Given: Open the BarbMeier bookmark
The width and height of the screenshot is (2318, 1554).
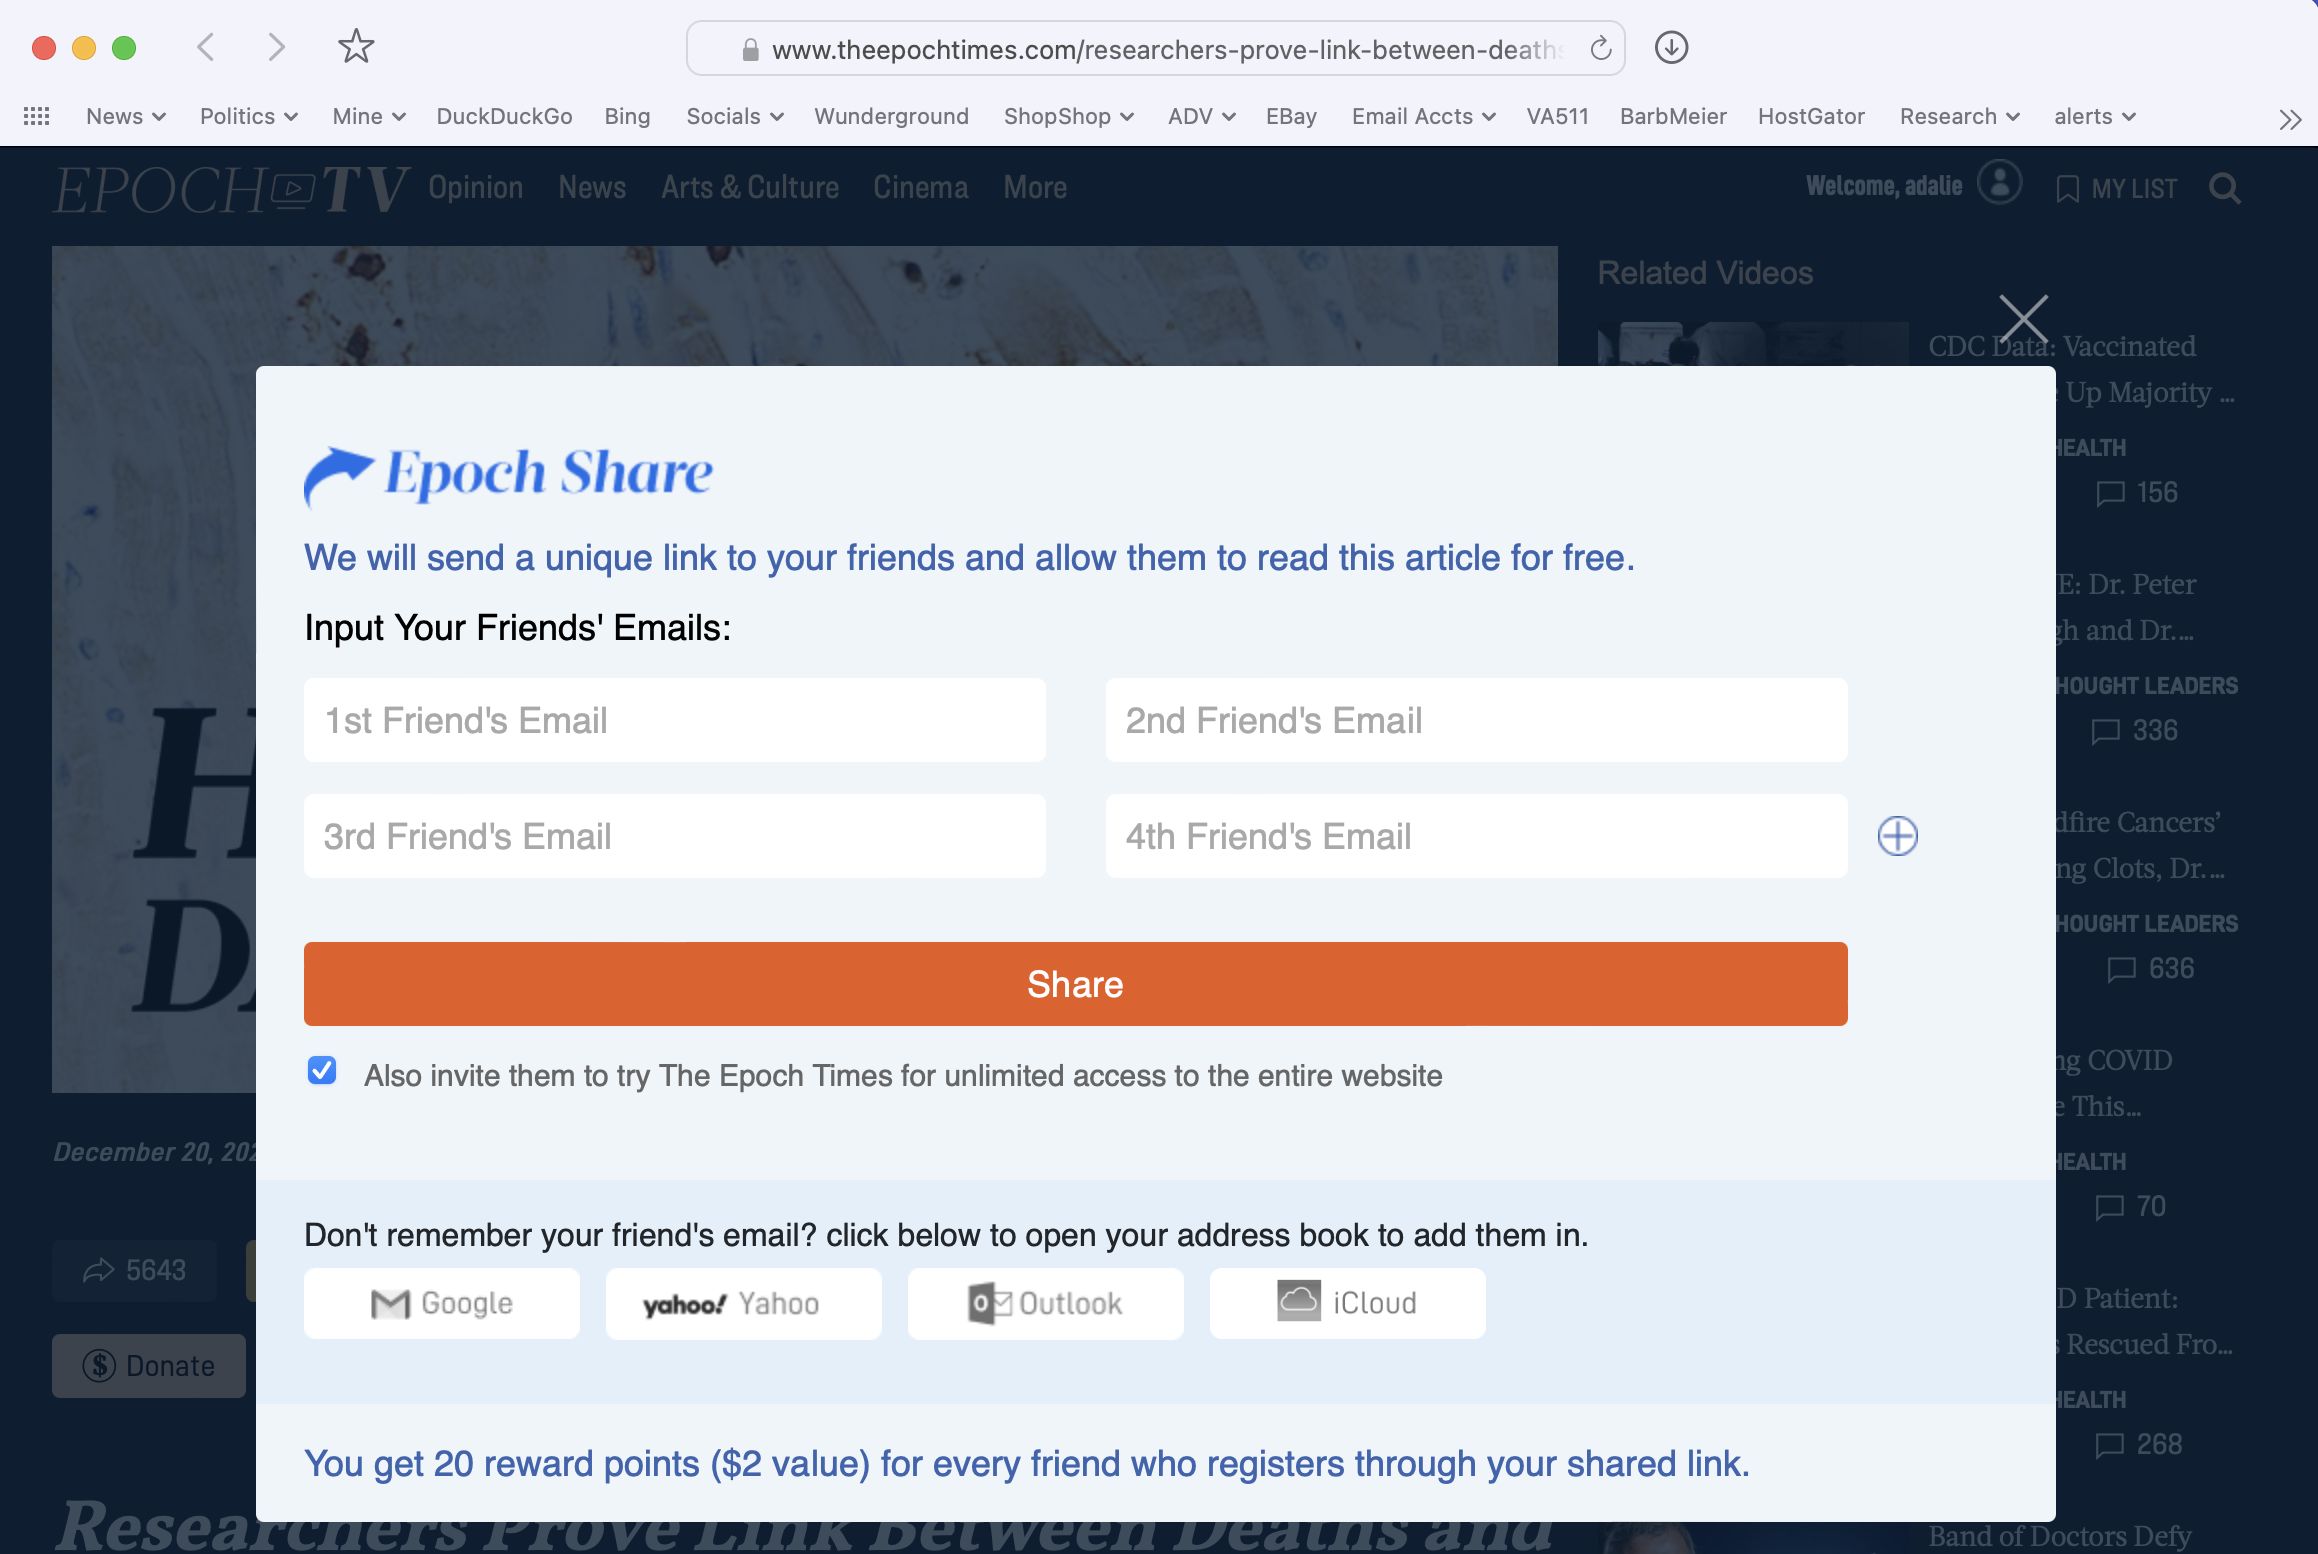Looking at the screenshot, I should 1674,116.
